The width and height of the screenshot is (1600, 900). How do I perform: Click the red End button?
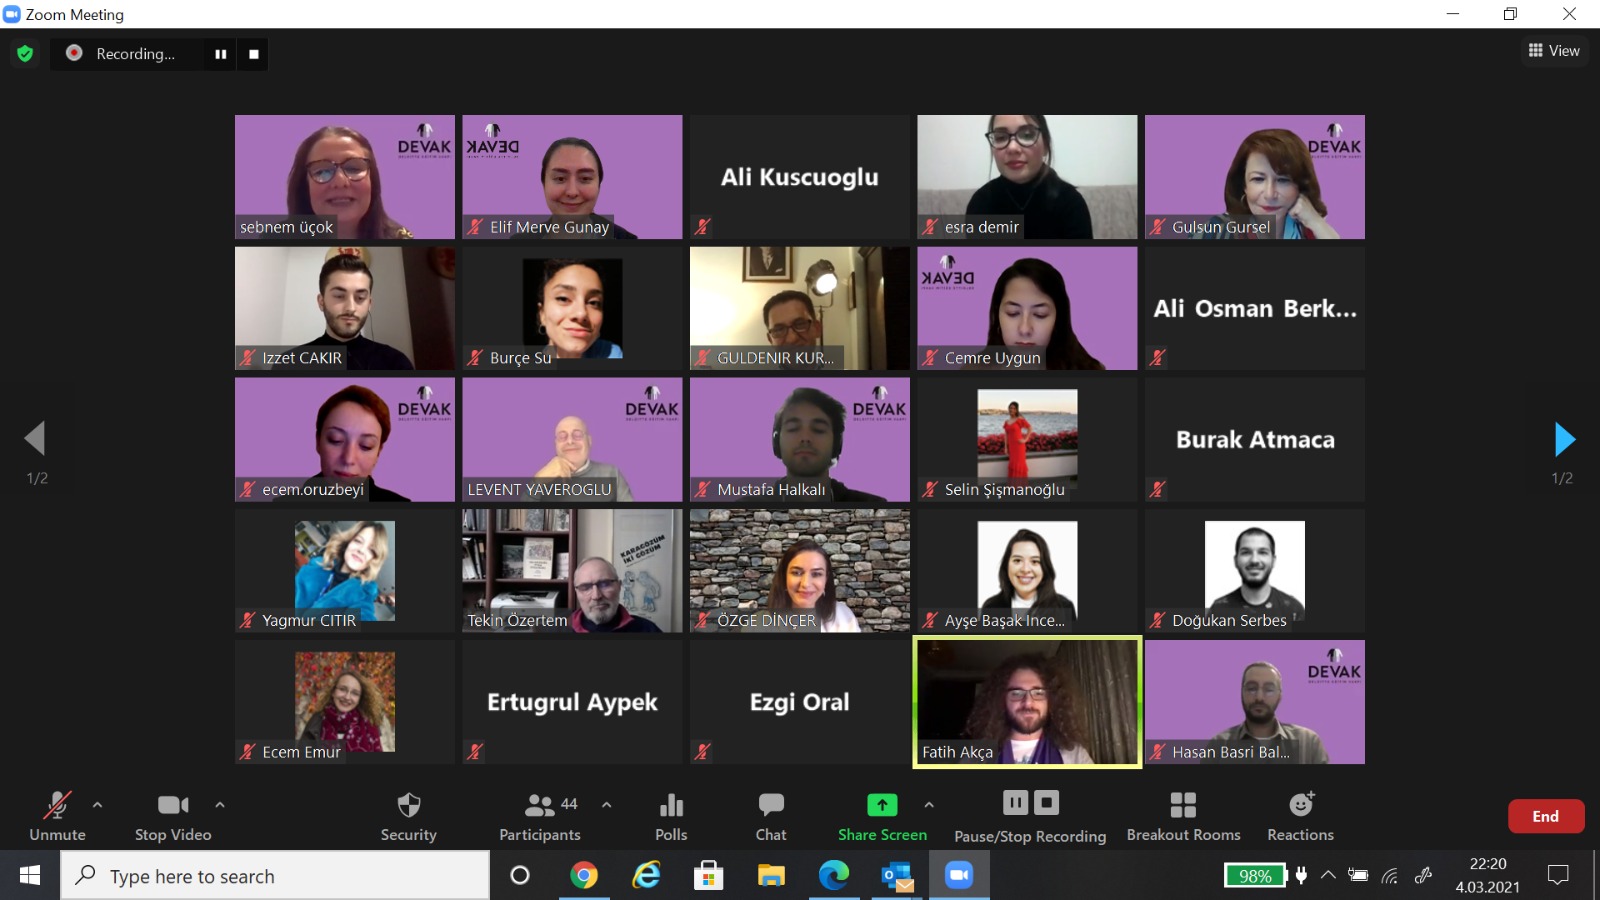pyautogui.click(x=1545, y=816)
